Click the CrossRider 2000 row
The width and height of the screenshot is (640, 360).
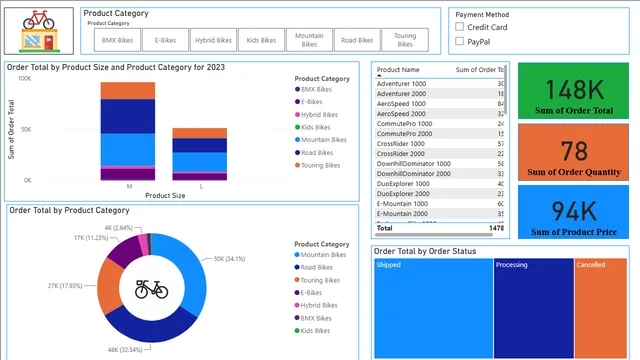click(x=440, y=153)
